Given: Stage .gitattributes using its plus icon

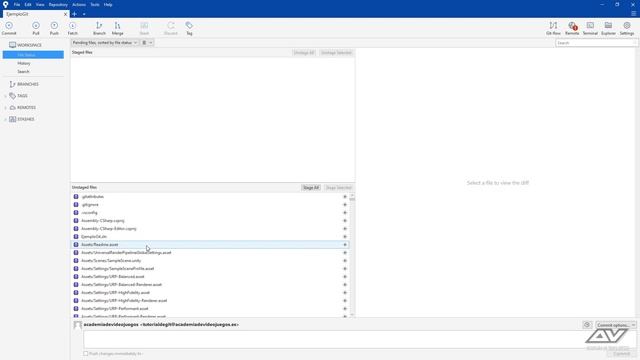Looking at the screenshot, I should (x=345, y=197).
